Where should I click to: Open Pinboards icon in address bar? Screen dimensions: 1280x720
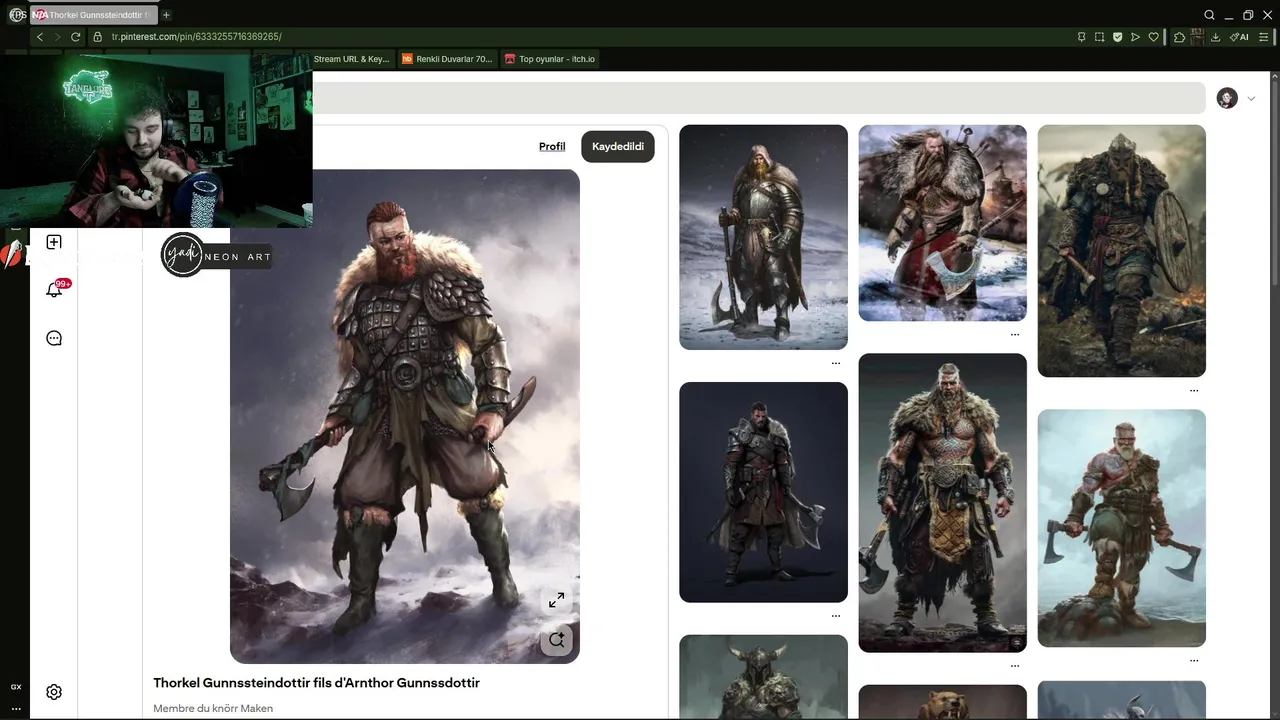coord(1081,37)
